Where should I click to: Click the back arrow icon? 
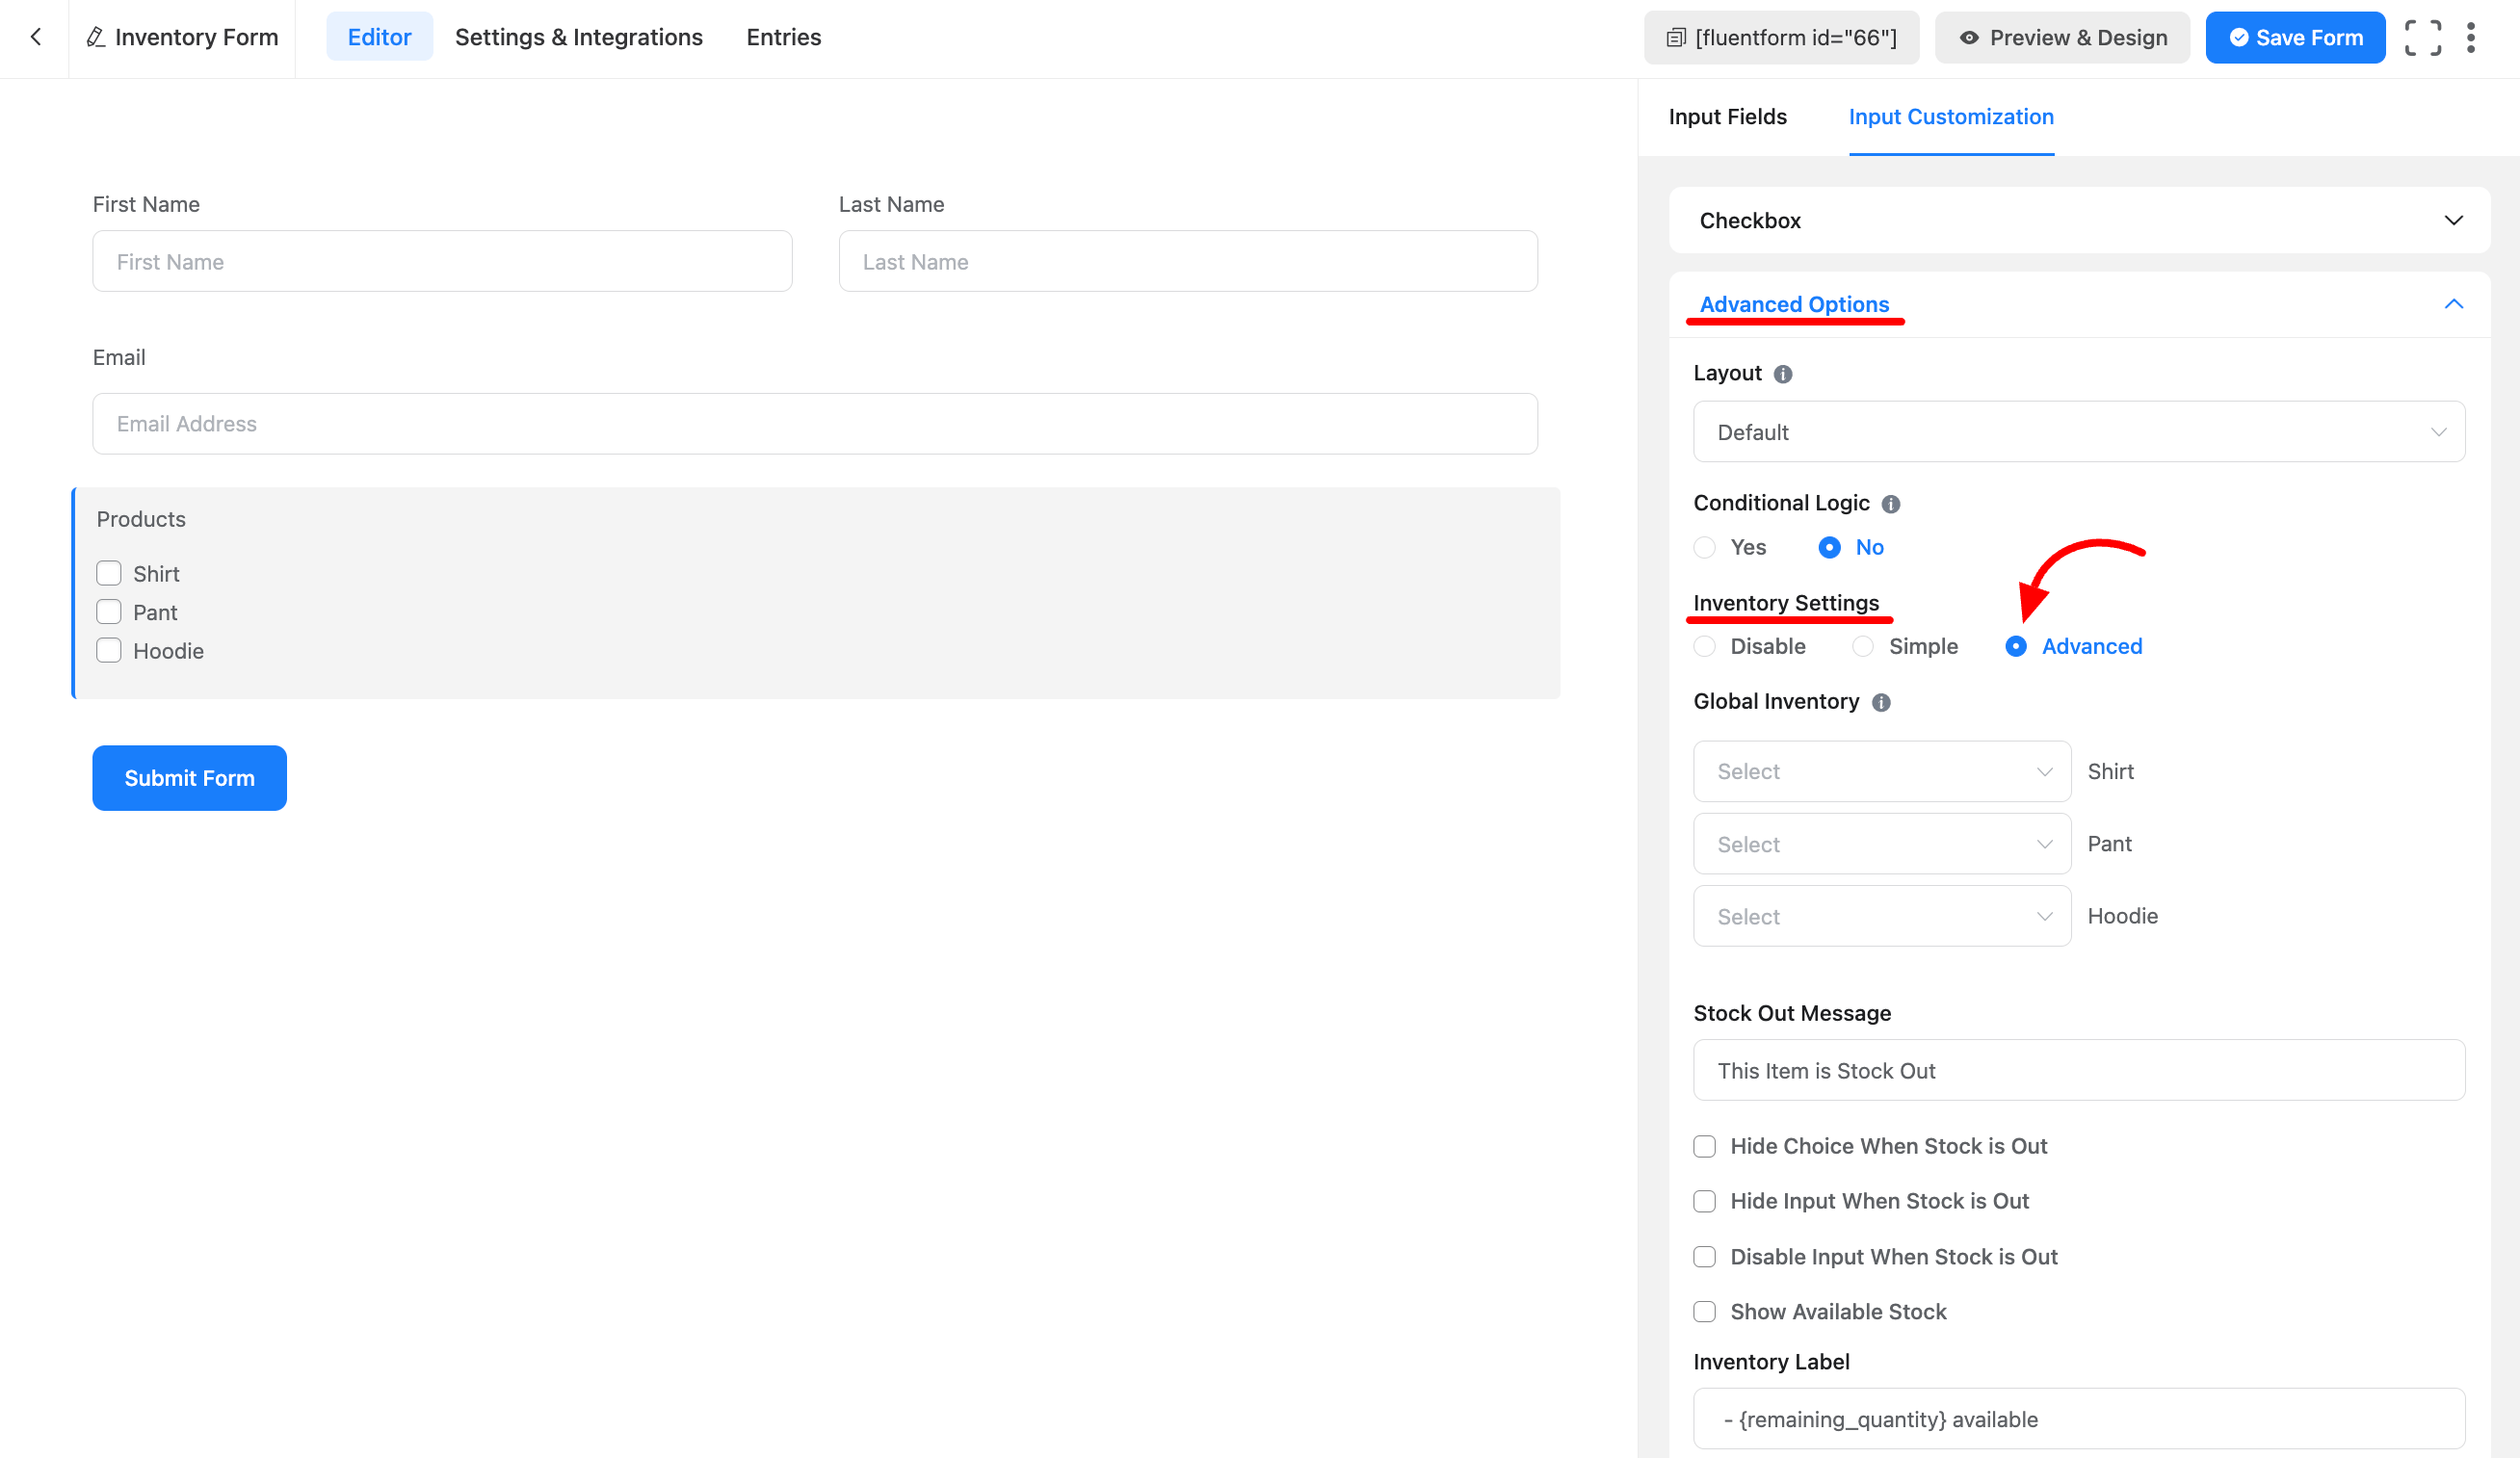point(36,37)
